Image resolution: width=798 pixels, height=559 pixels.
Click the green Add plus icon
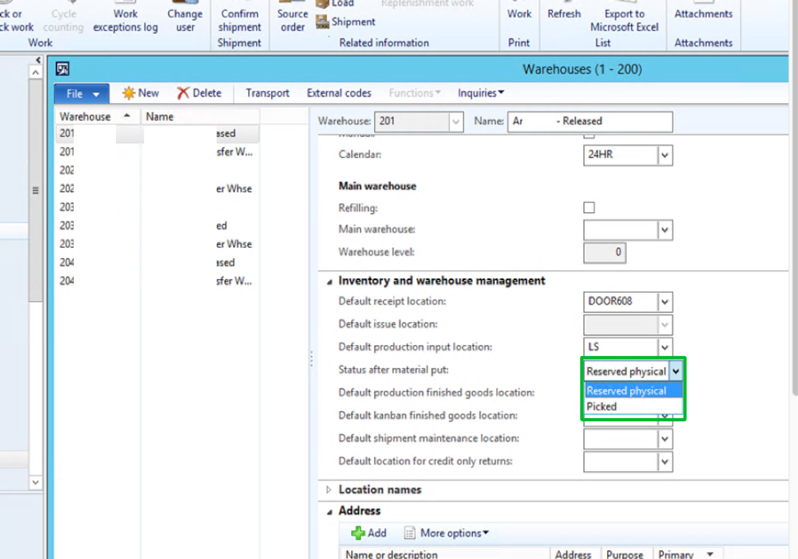coord(358,533)
